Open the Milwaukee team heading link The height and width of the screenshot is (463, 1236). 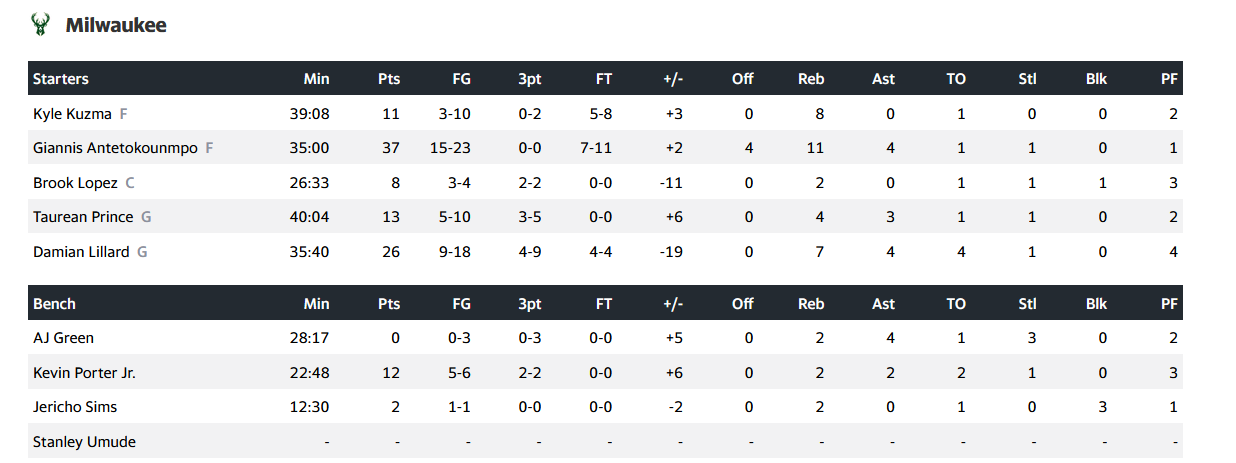coord(116,25)
